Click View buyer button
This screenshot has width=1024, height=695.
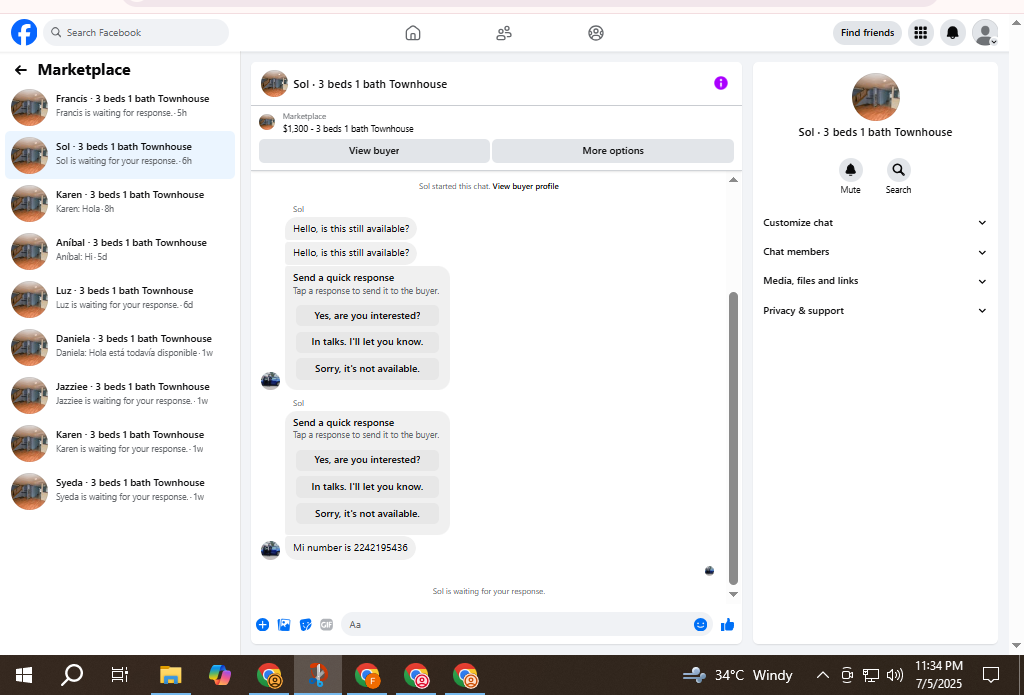(x=374, y=151)
